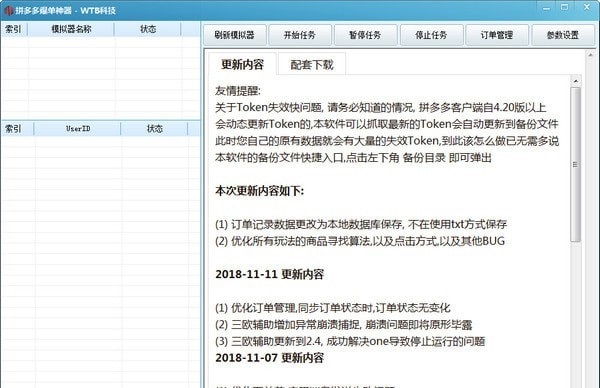Click the 2018-11-11 更新内容 heading
Viewport: 600px width, 388px height.
(269, 274)
